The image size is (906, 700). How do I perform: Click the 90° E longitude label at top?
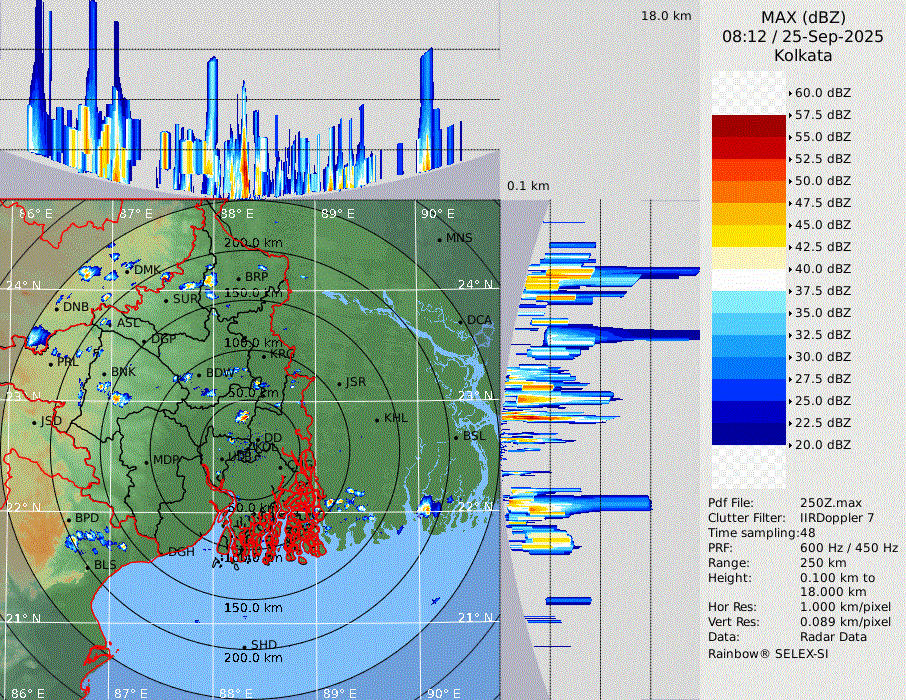pos(437,213)
